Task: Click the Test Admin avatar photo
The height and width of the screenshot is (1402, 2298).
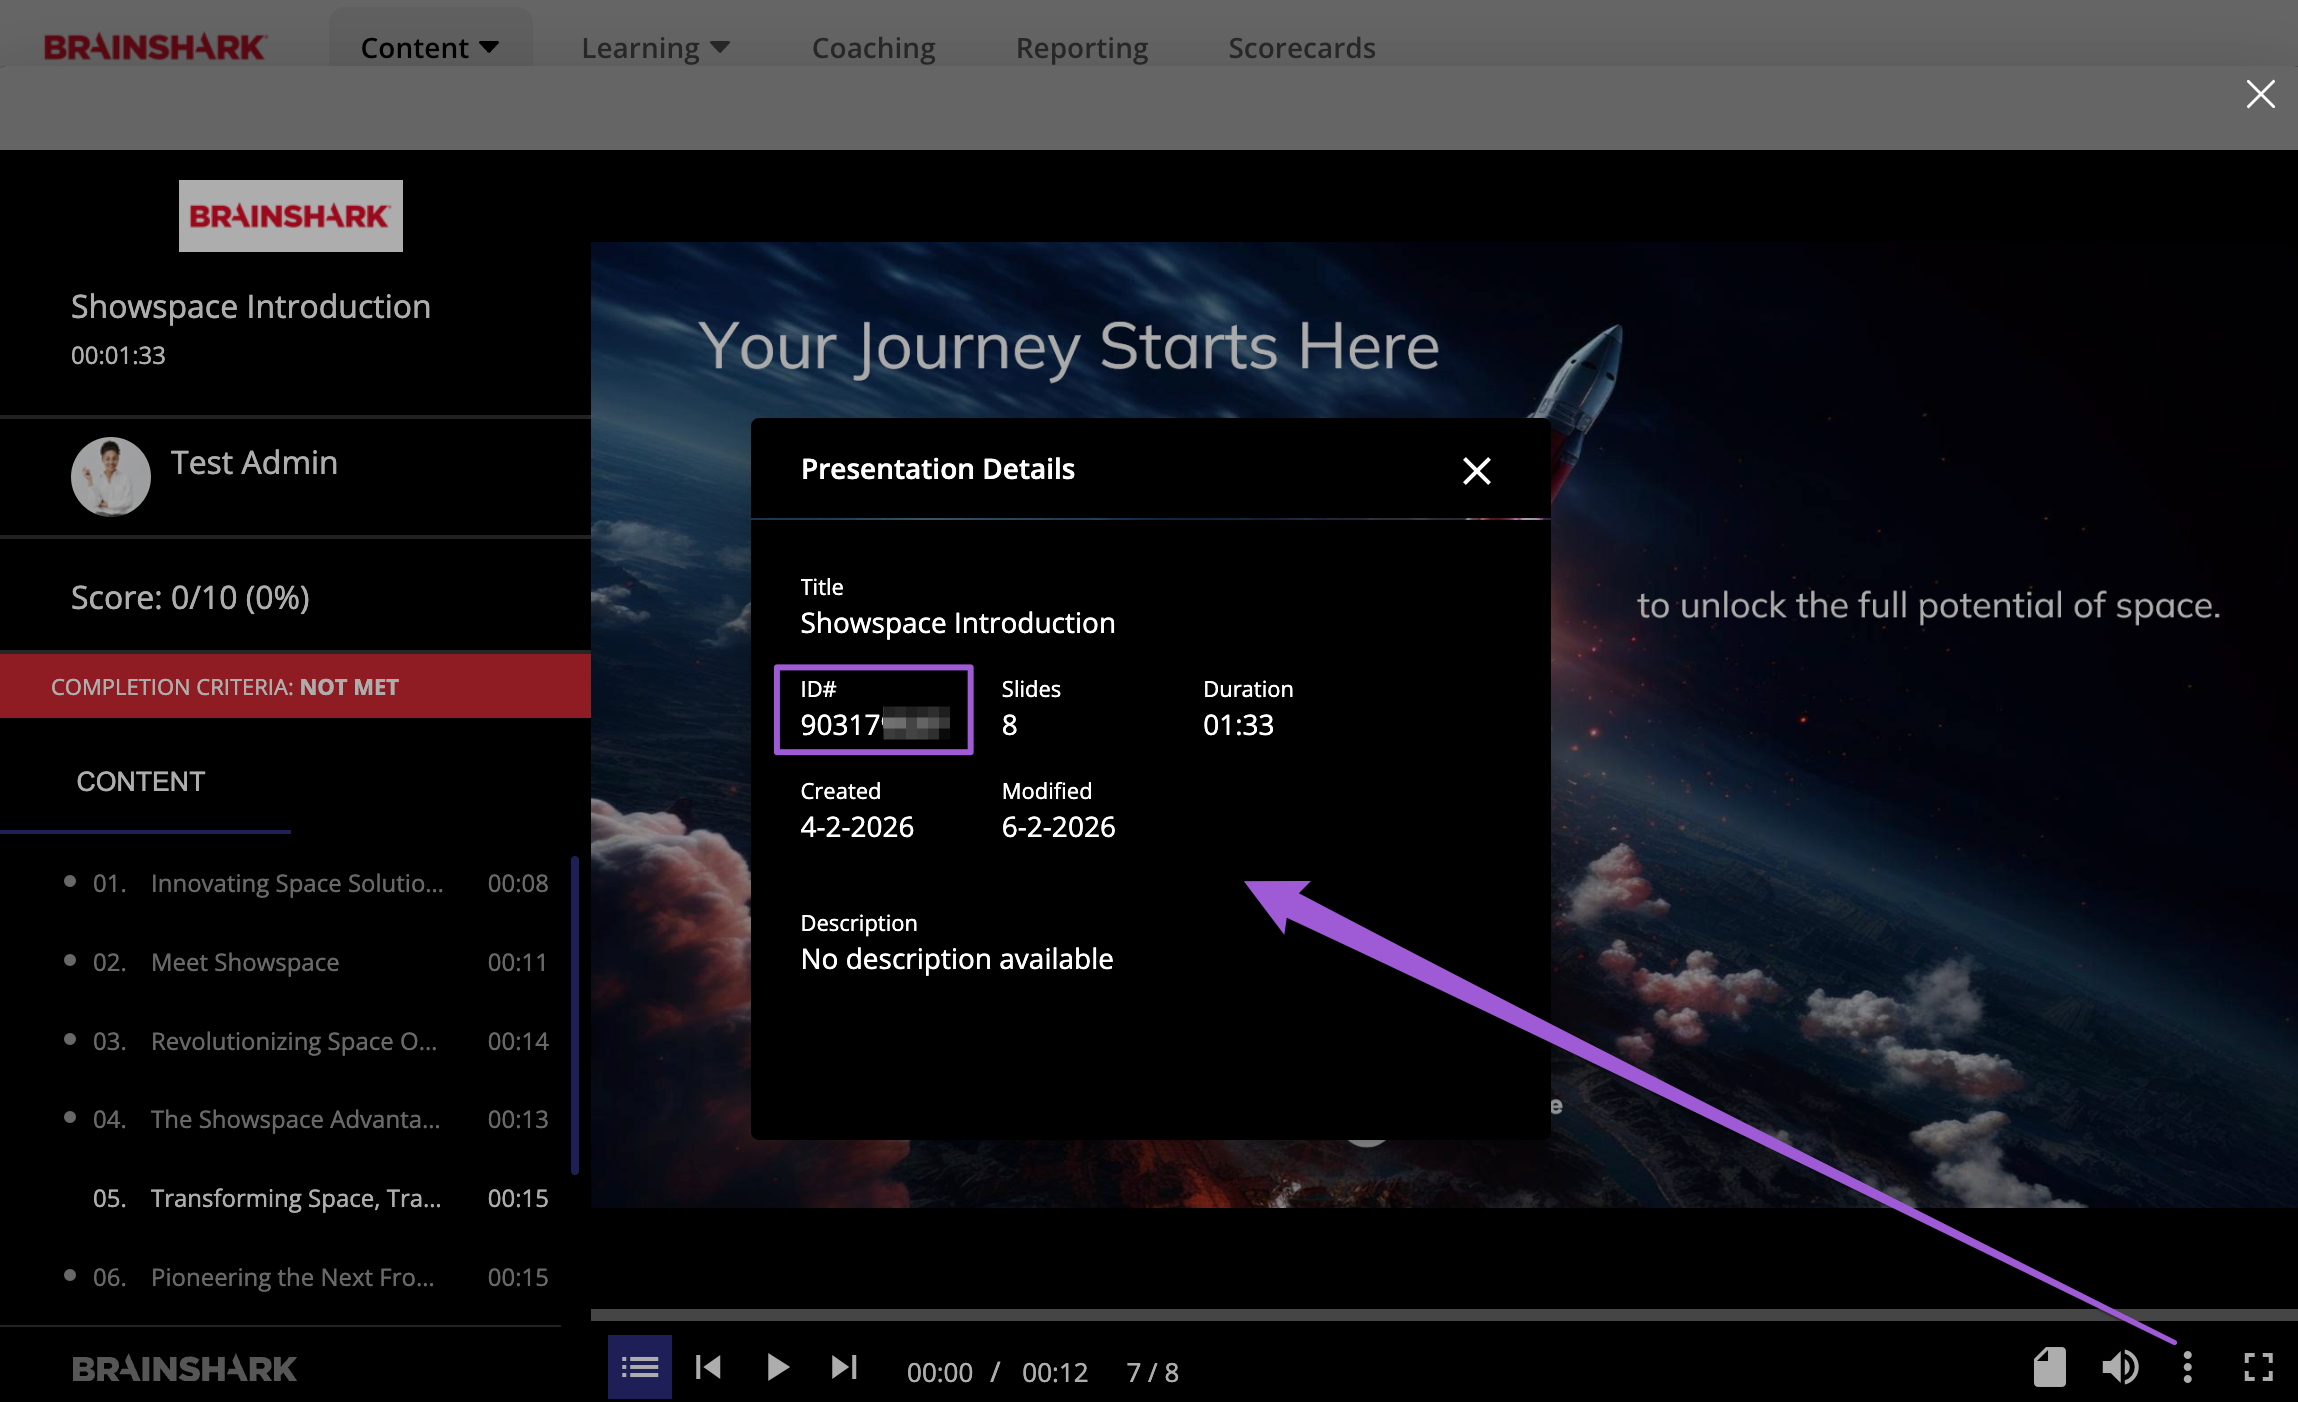Action: click(111, 476)
